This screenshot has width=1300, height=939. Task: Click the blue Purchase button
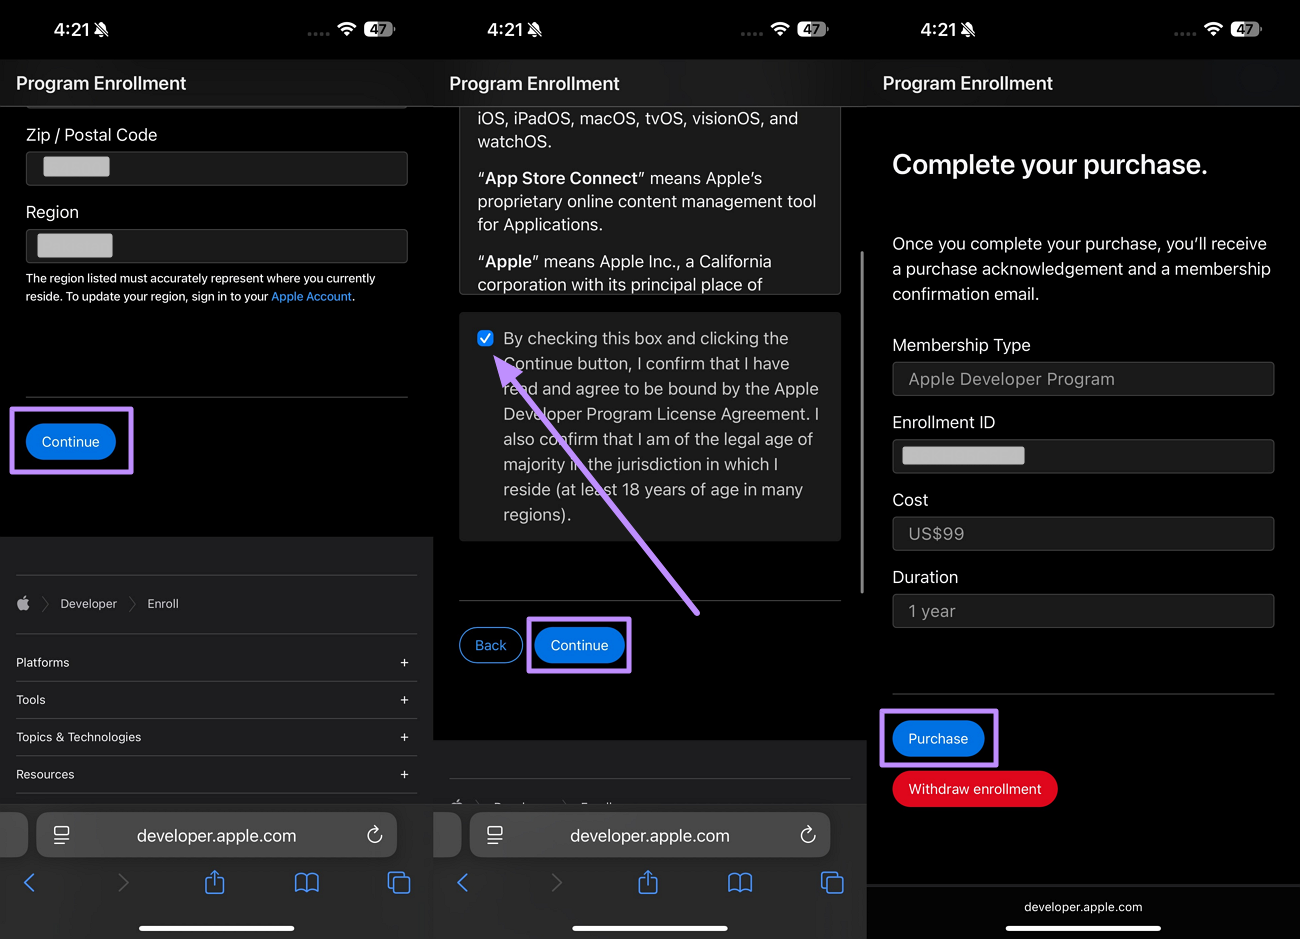pos(938,738)
